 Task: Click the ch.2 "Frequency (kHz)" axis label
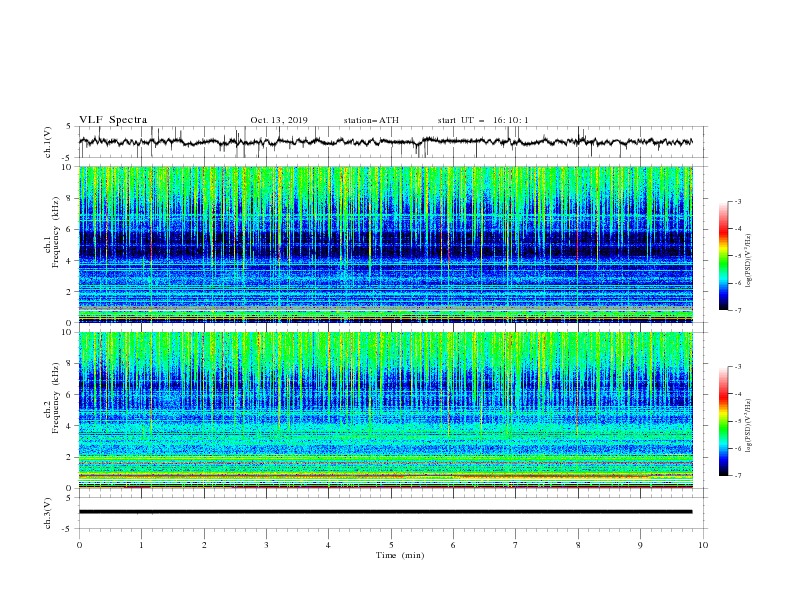coord(56,398)
